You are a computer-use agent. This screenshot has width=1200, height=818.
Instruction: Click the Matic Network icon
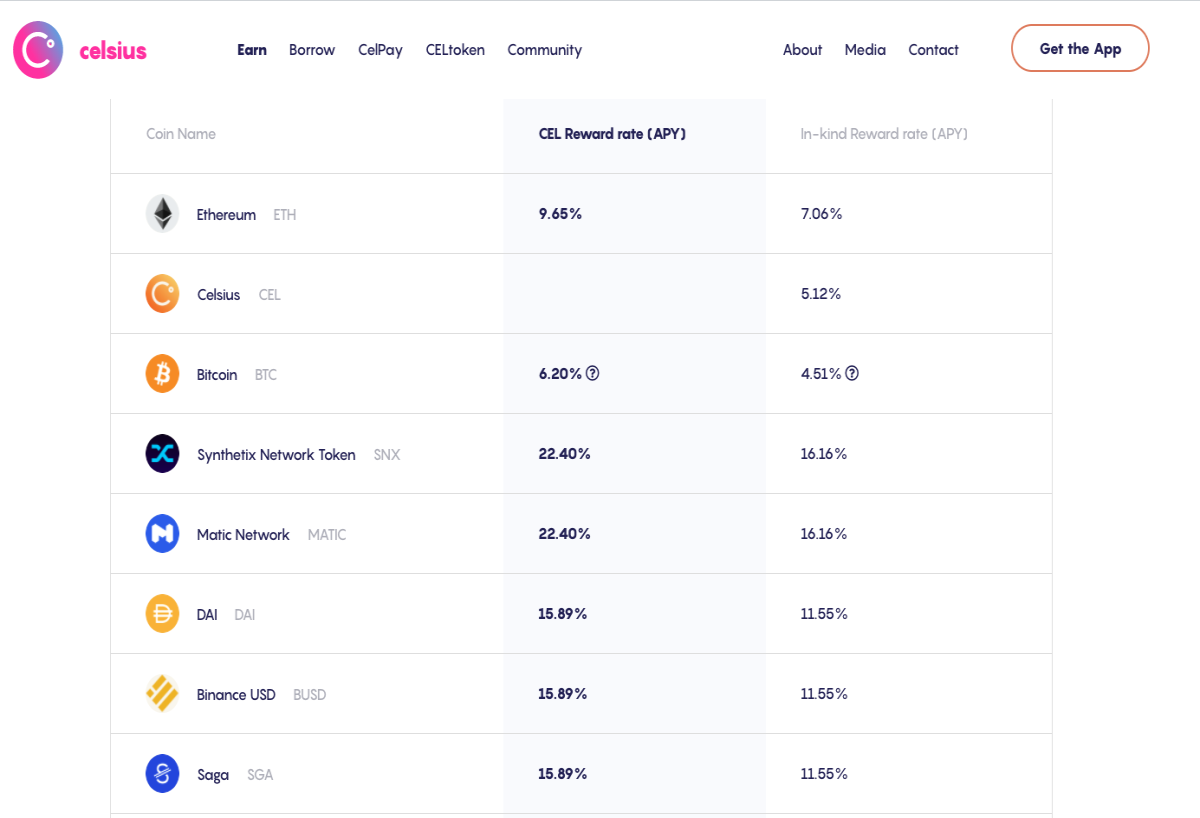click(162, 534)
